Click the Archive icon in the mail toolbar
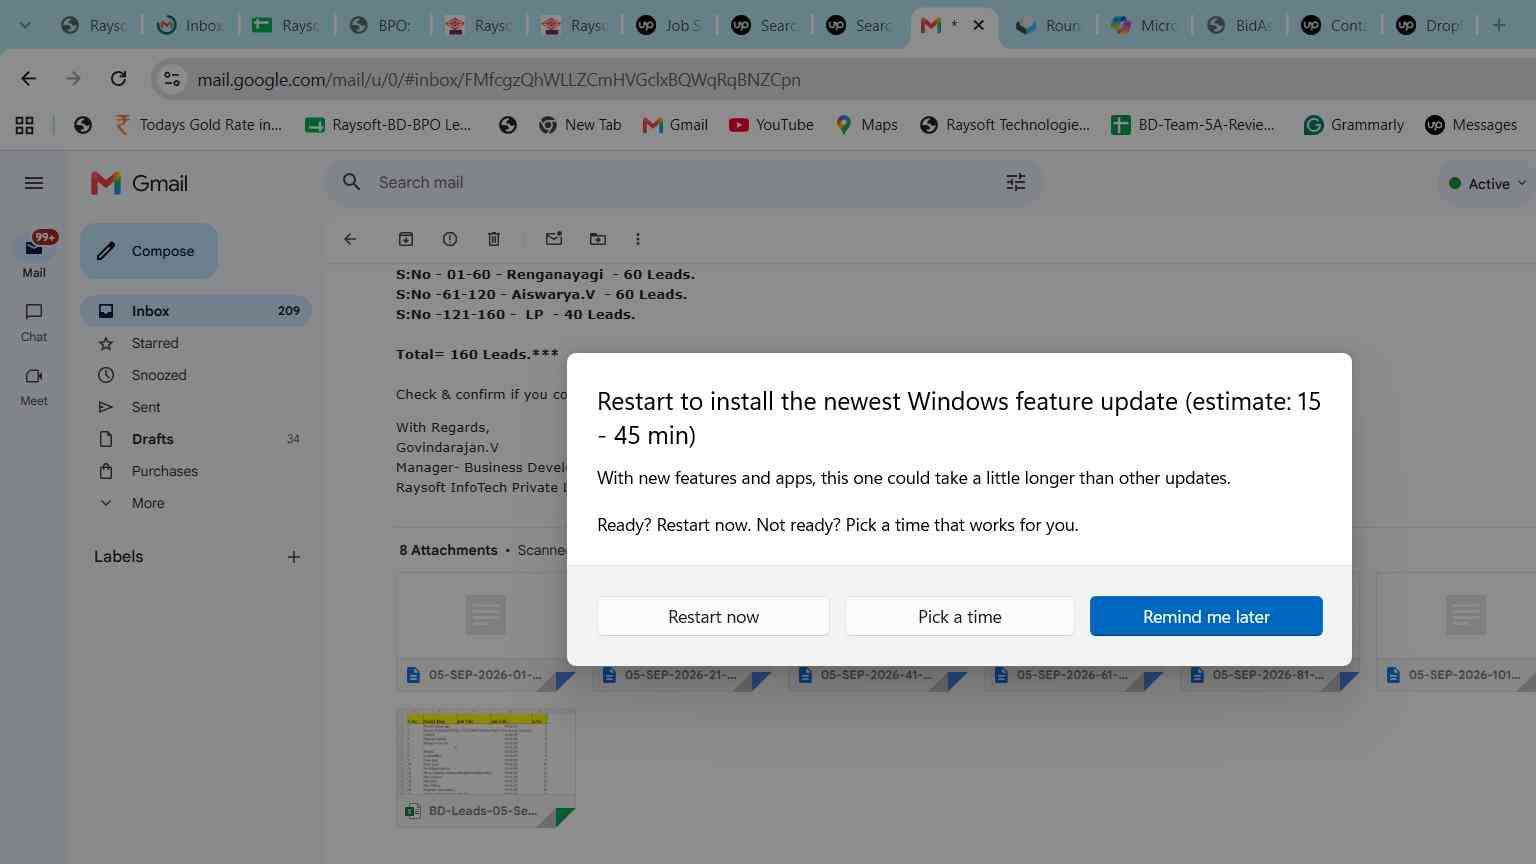 coord(405,239)
